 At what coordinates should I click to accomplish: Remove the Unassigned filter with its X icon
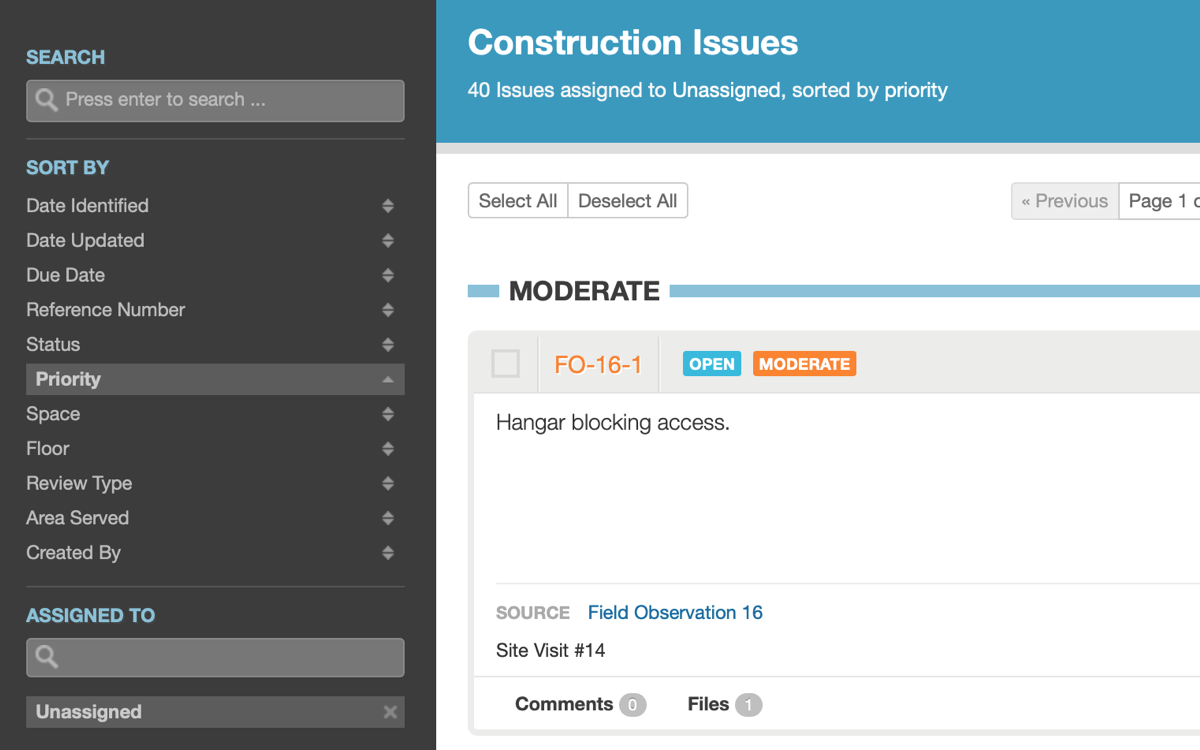click(x=390, y=712)
